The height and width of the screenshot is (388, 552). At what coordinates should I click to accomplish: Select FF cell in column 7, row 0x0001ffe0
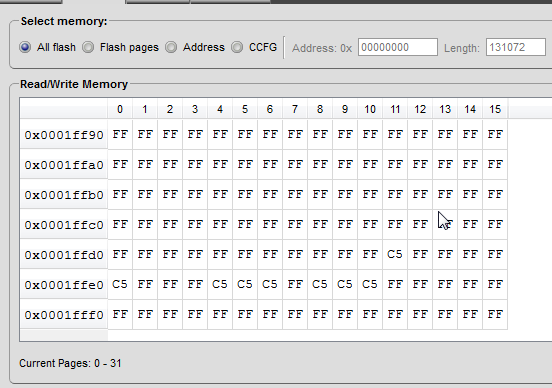tap(295, 284)
